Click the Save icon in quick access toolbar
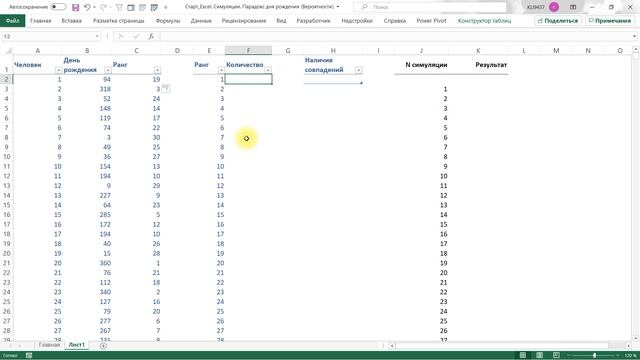 click(76, 7)
